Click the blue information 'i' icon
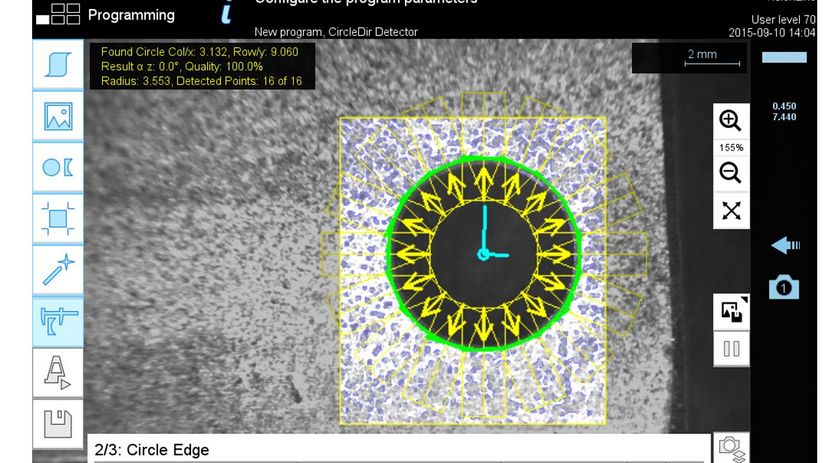 [x=228, y=12]
